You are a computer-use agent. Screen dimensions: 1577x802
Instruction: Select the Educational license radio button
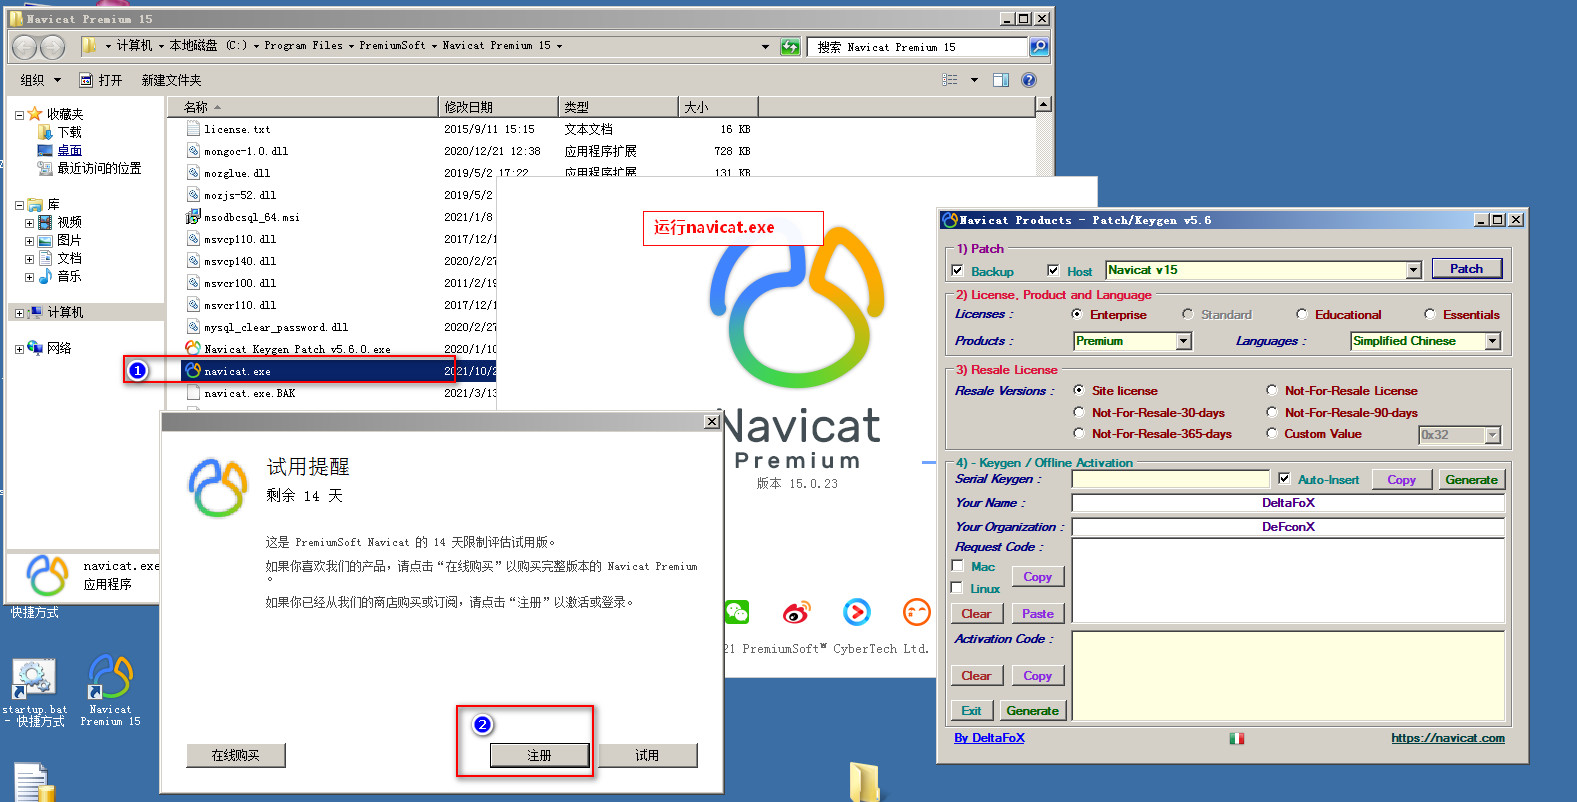(x=1302, y=315)
